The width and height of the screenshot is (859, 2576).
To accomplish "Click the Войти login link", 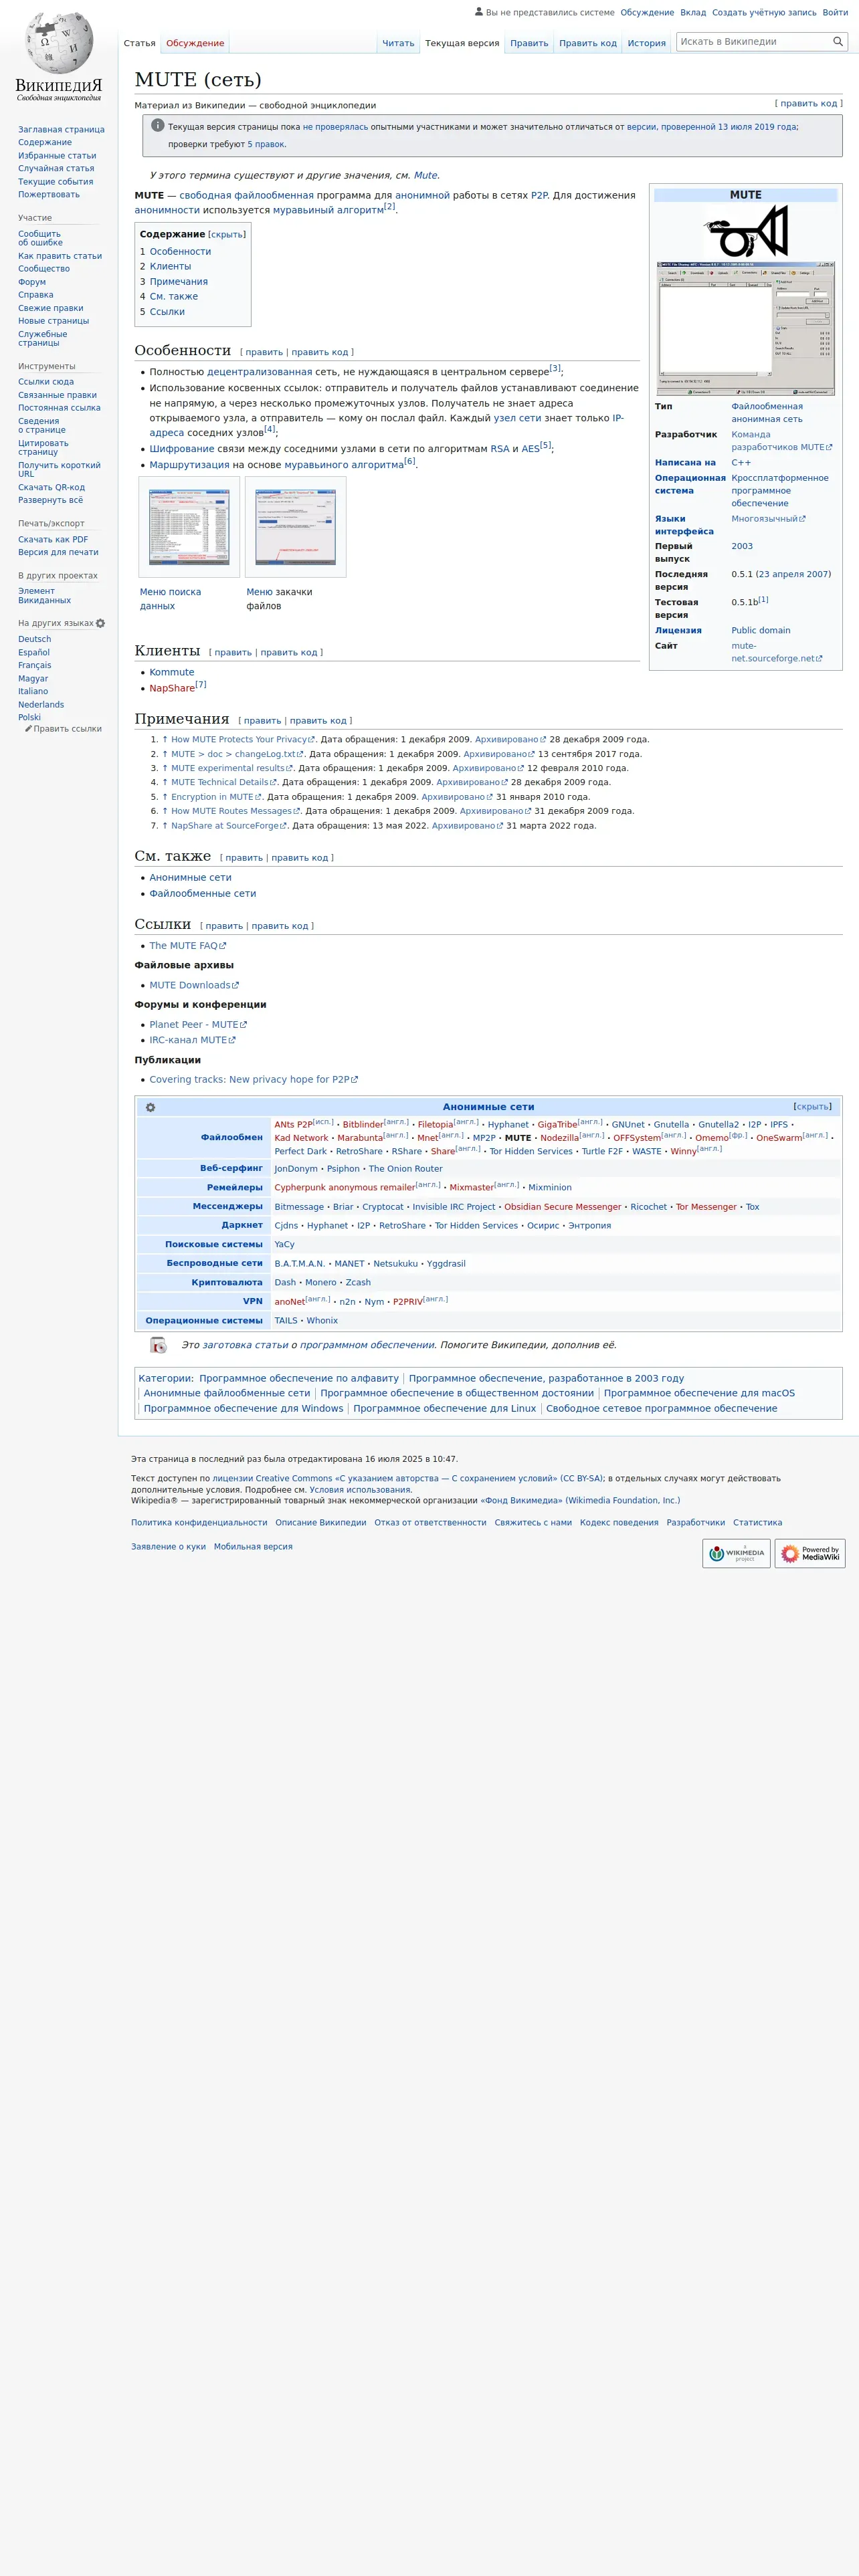I will click(835, 13).
